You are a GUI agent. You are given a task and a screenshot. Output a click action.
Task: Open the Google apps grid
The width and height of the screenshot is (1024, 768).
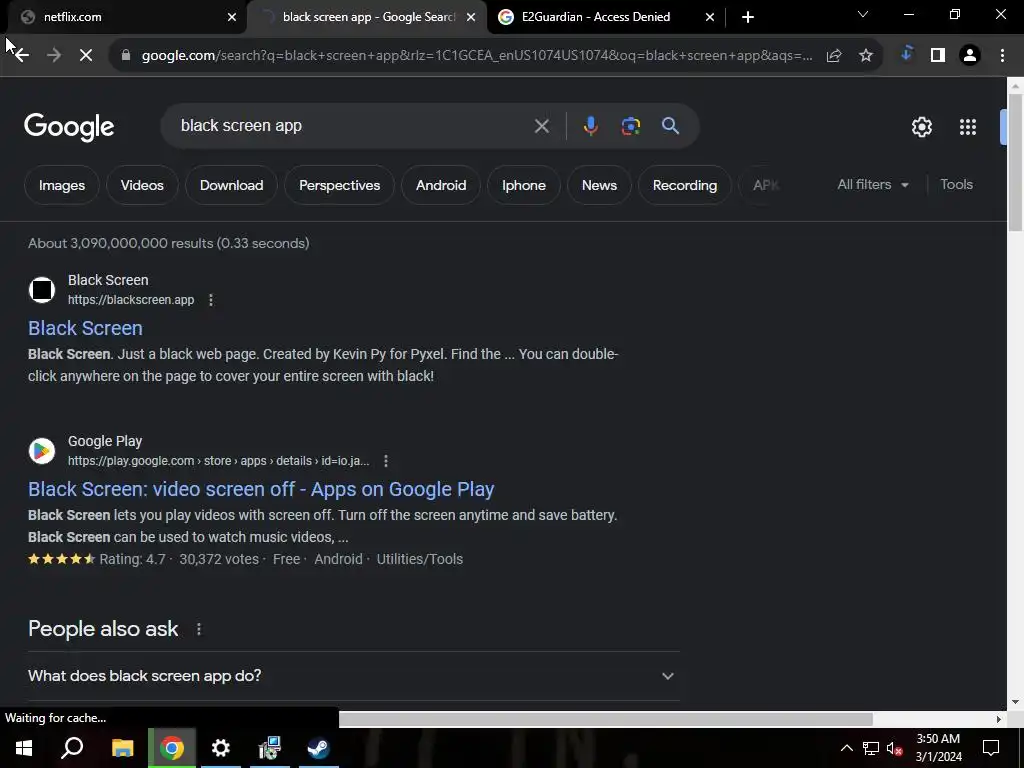click(x=968, y=127)
